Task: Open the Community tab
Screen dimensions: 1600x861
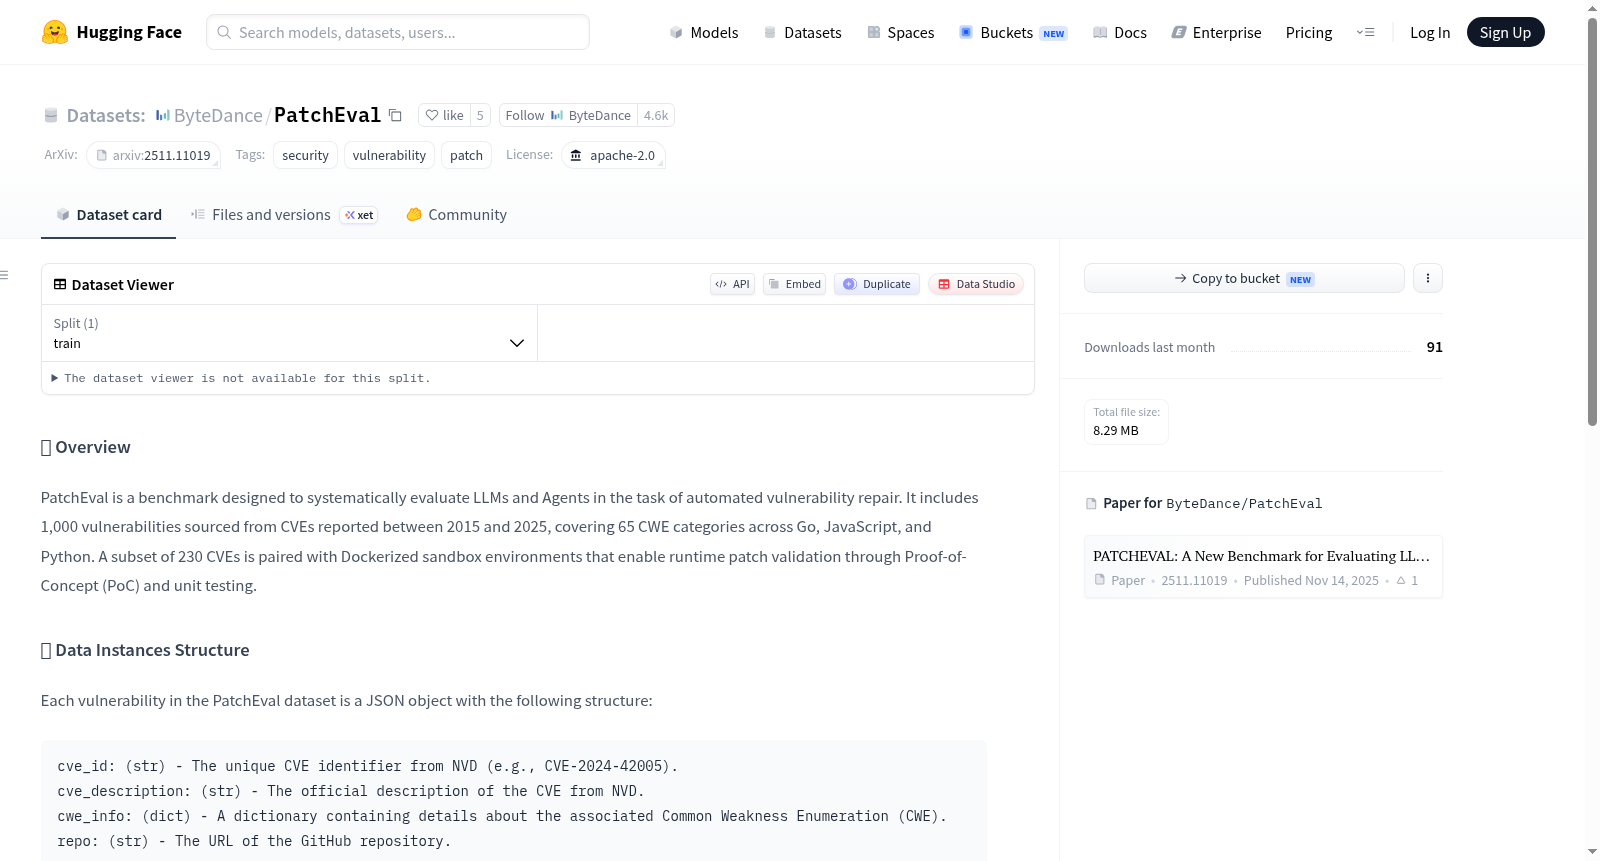Action: coord(456,214)
